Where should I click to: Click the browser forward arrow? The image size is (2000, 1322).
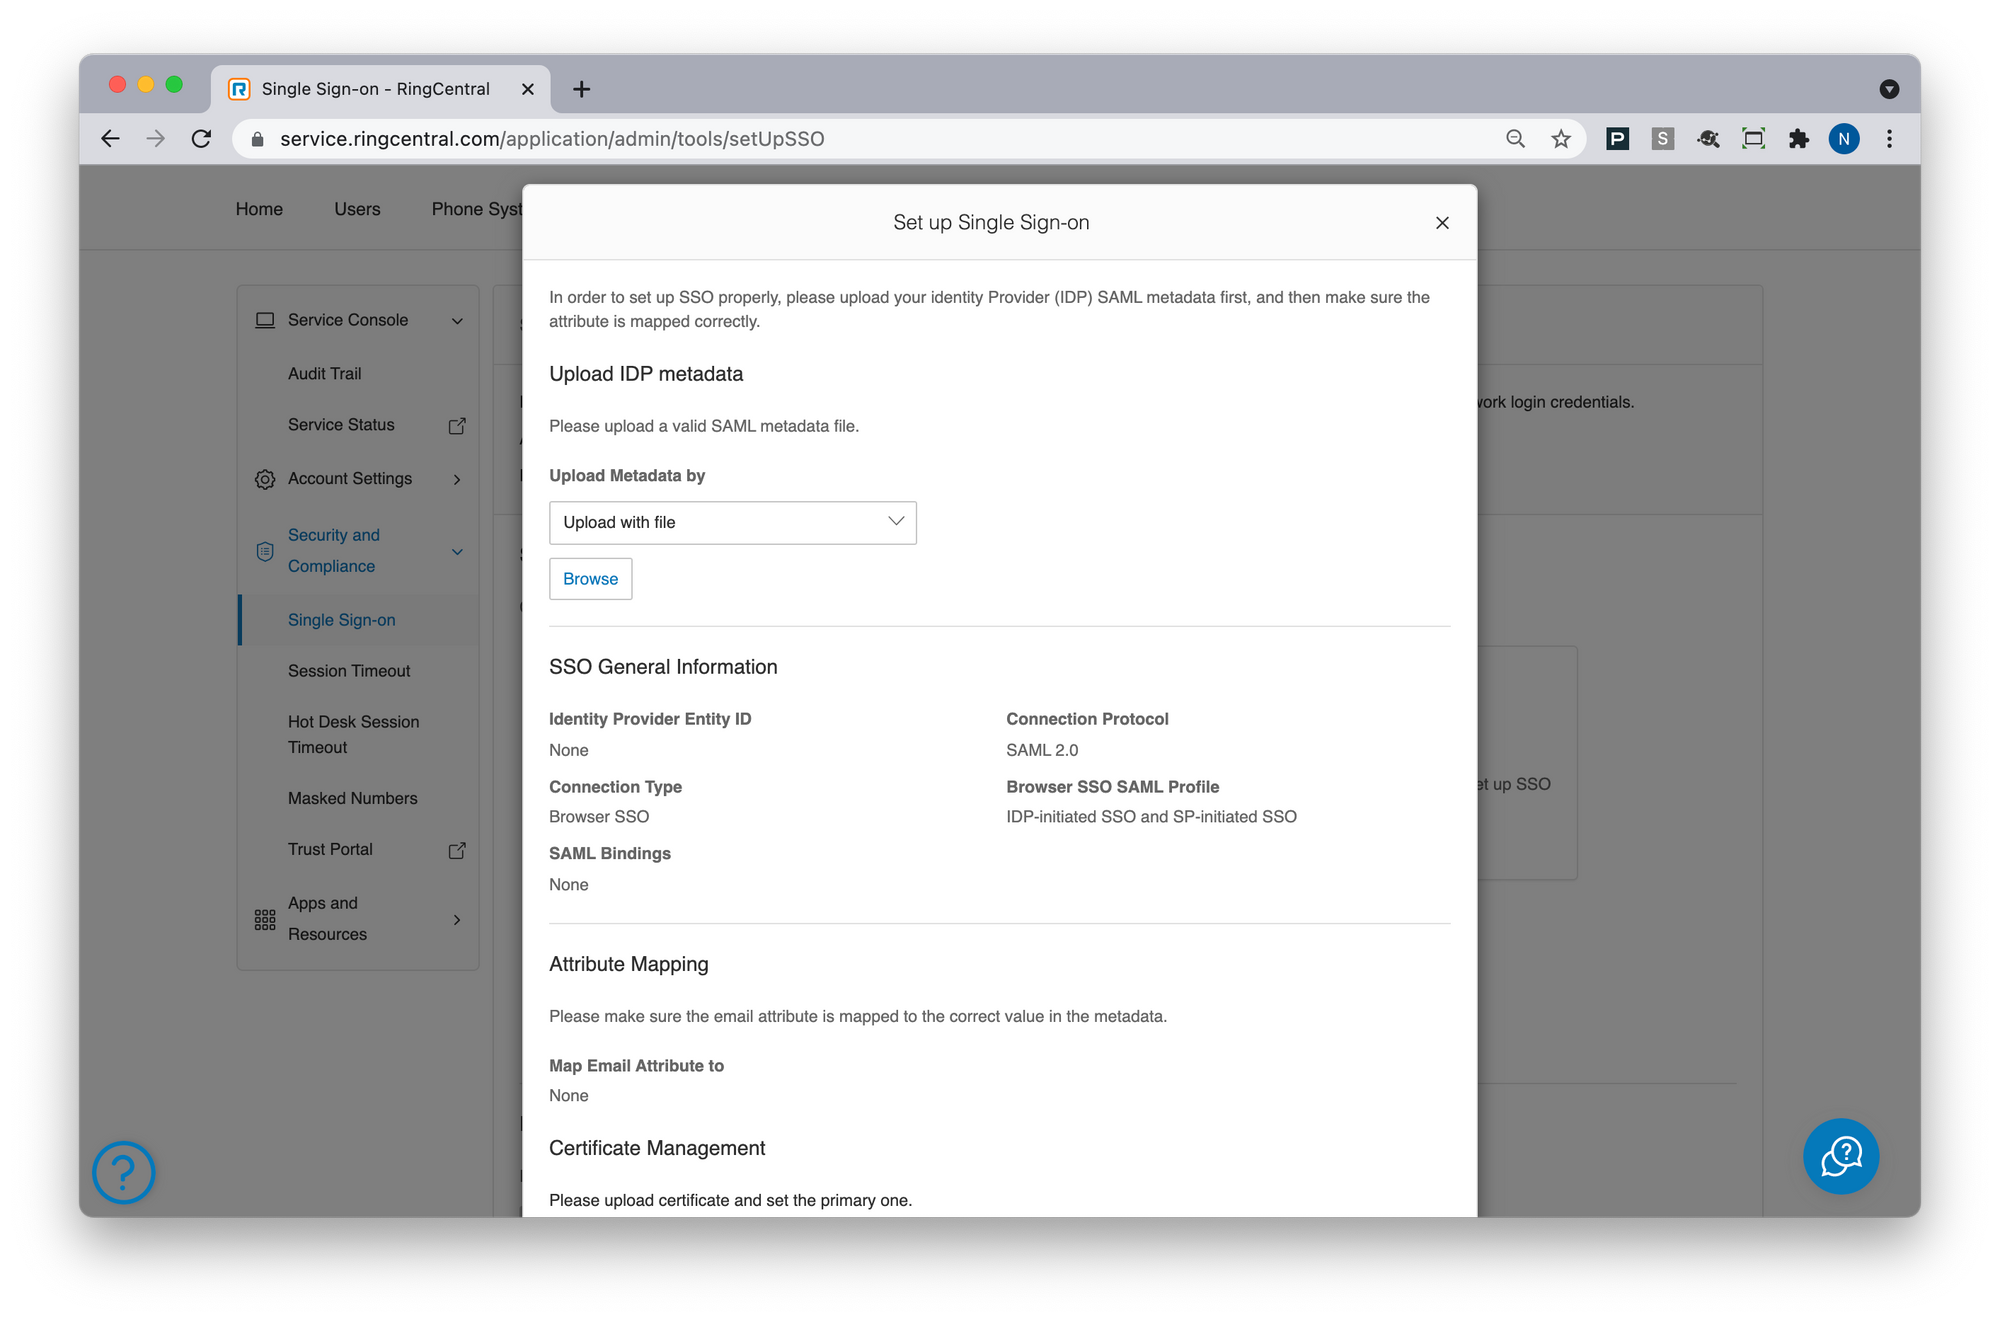click(156, 139)
